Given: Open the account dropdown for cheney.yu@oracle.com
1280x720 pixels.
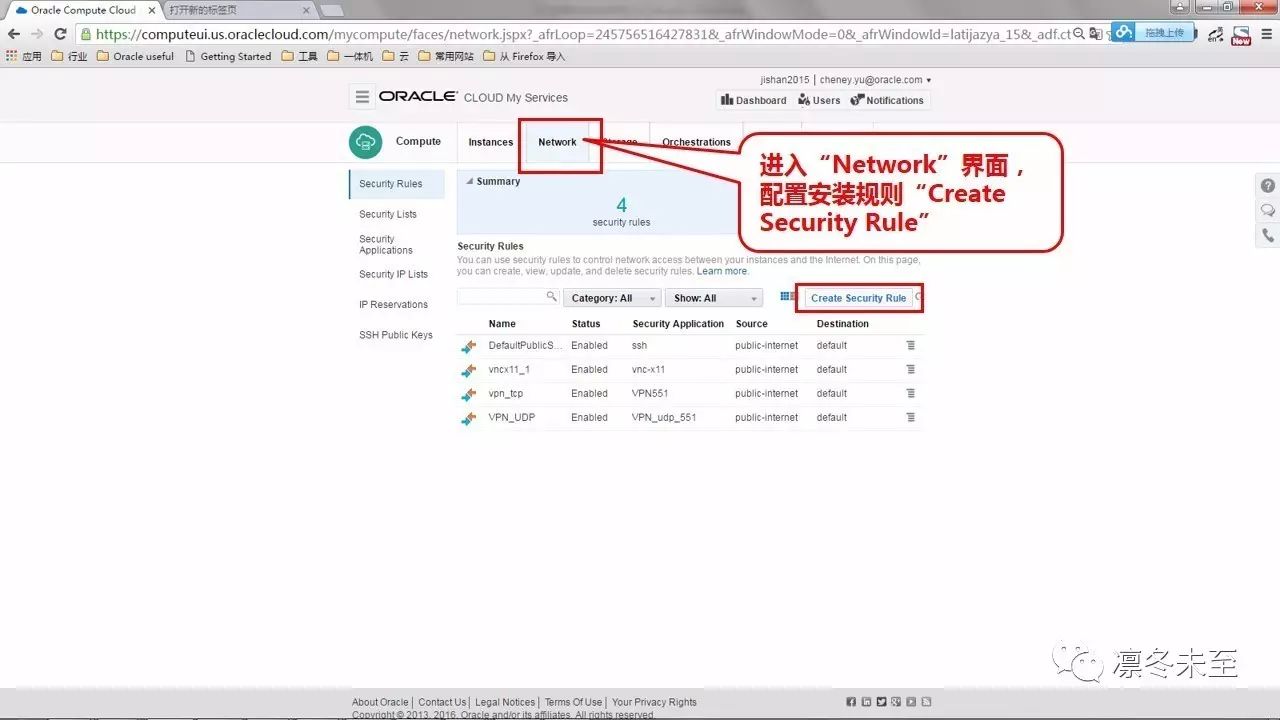Looking at the screenshot, I should [x=876, y=80].
